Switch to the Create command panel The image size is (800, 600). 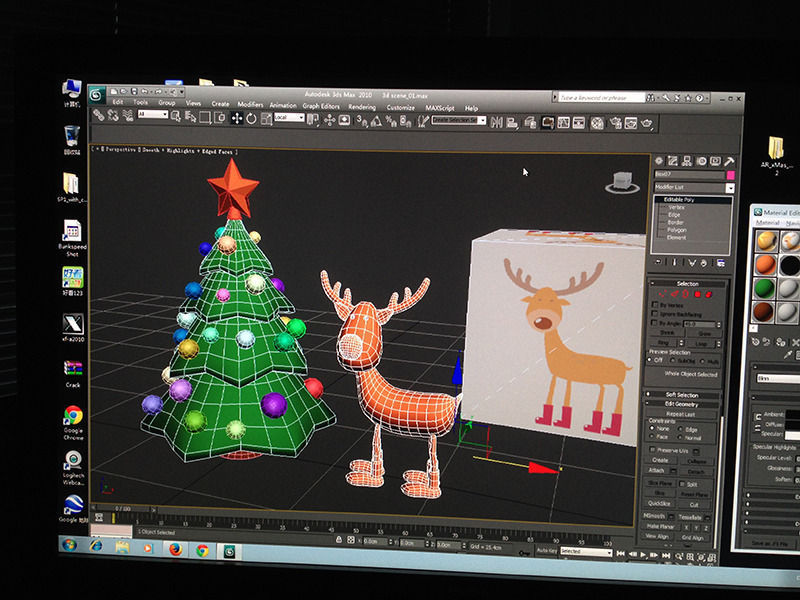point(659,161)
